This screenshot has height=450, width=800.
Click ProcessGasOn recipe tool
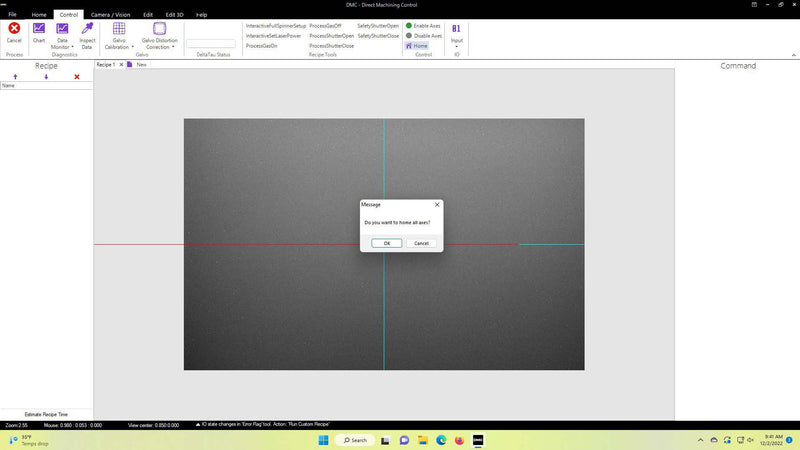(261, 46)
